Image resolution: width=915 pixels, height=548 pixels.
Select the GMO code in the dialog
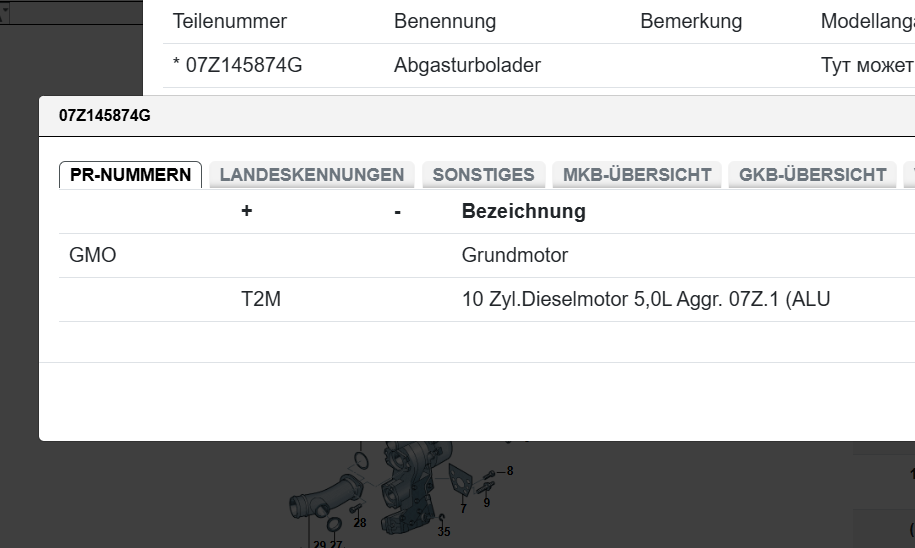[x=93, y=255]
